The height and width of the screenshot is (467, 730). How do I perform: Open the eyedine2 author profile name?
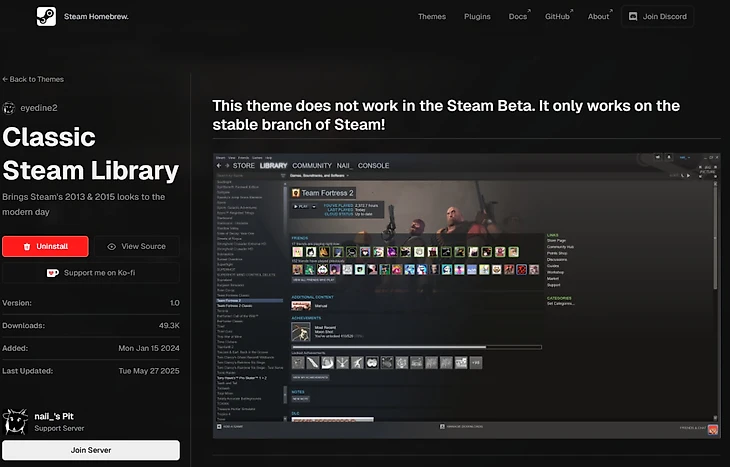pyautogui.click(x=39, y=108)
